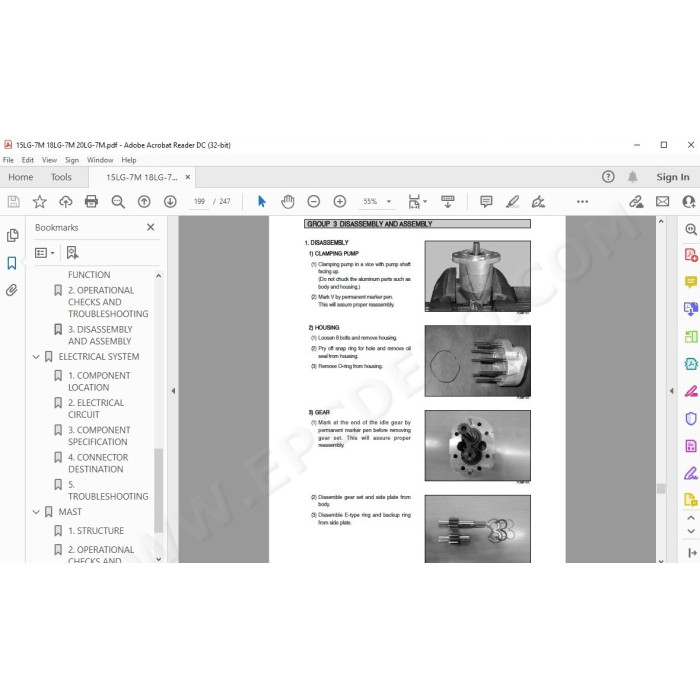Image resolution: width=700 pixels, height=700 pixels.
Task: Print the document
Action: click(92, 202)
